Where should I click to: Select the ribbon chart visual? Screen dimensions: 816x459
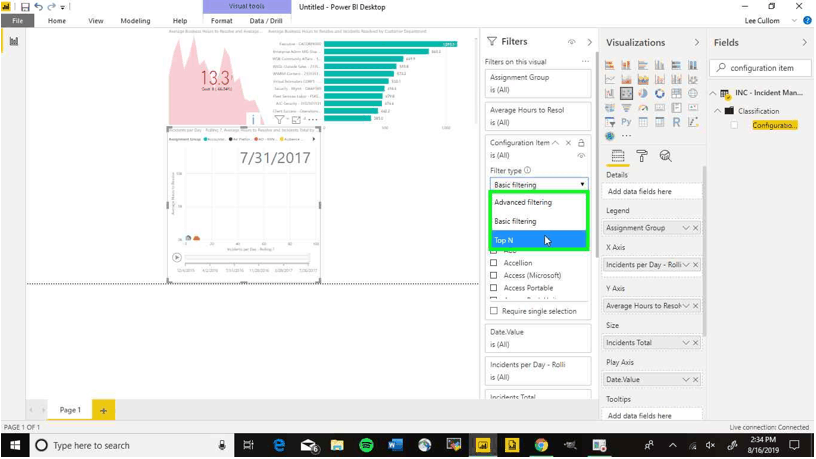(693, 80)
